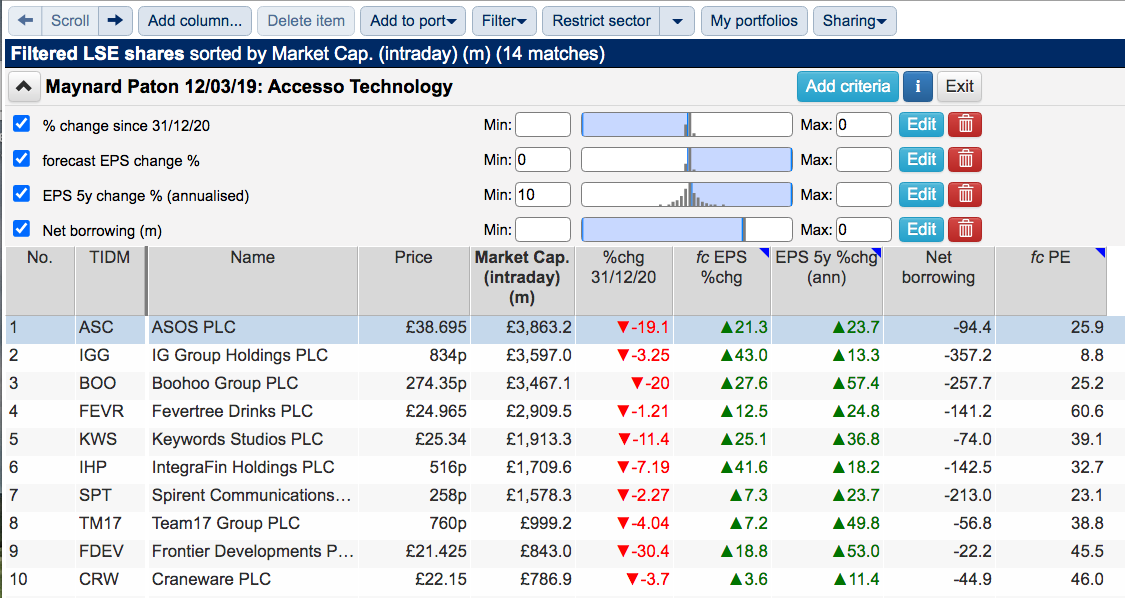Click the Min field for '% change since 31/12/20'
The image size is (1125, 598).
click(x=543, y=125)
